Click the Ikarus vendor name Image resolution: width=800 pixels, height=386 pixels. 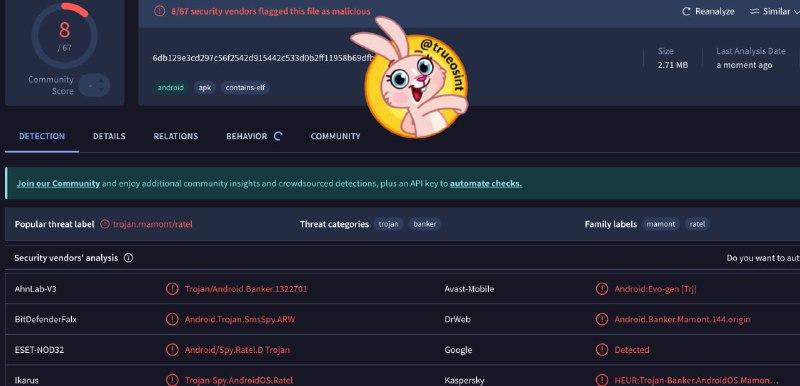click(27, 380)
